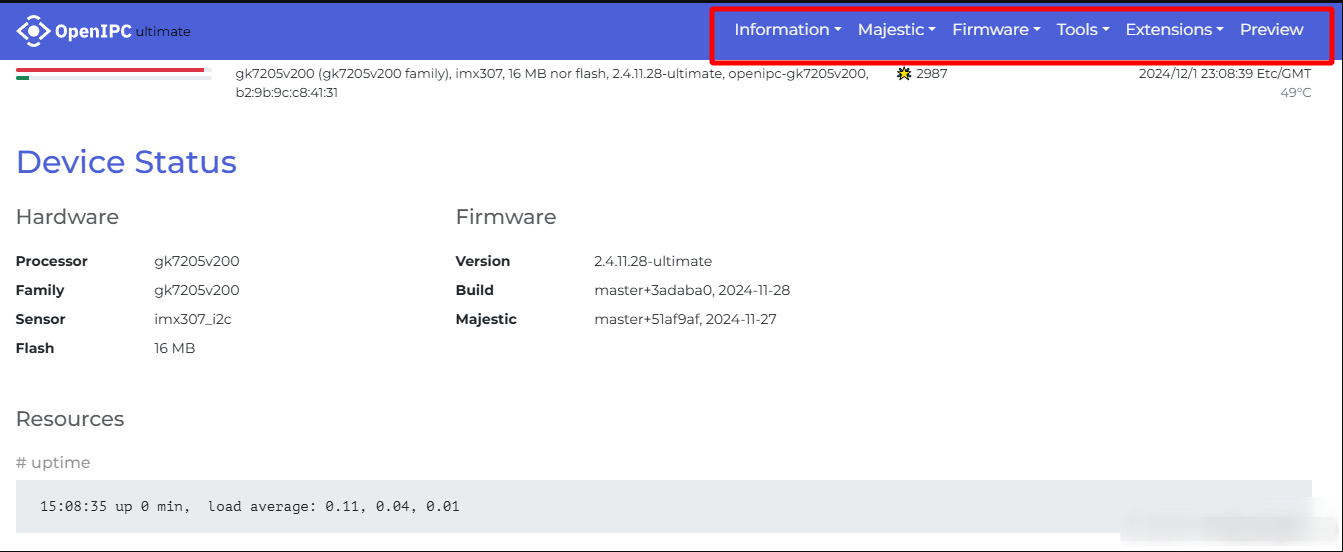The width and height of the screenshot is (1343, 552).
Task: Click the '# uptime' label
Action: [53, 462]
